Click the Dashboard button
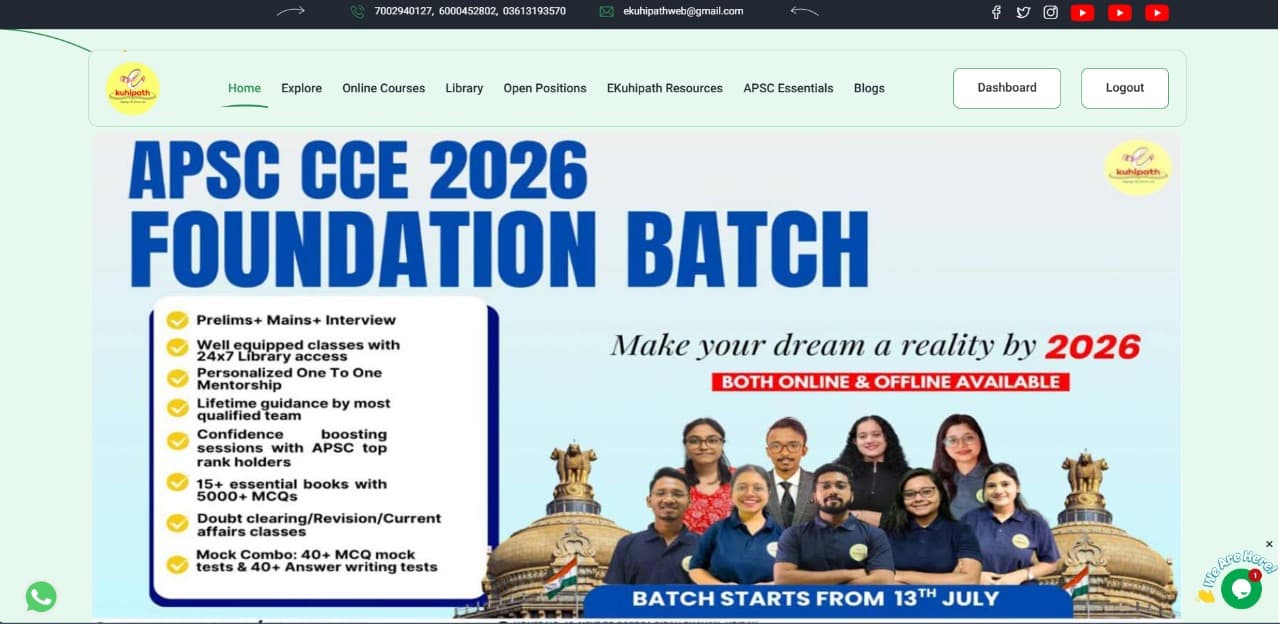 1007,88
